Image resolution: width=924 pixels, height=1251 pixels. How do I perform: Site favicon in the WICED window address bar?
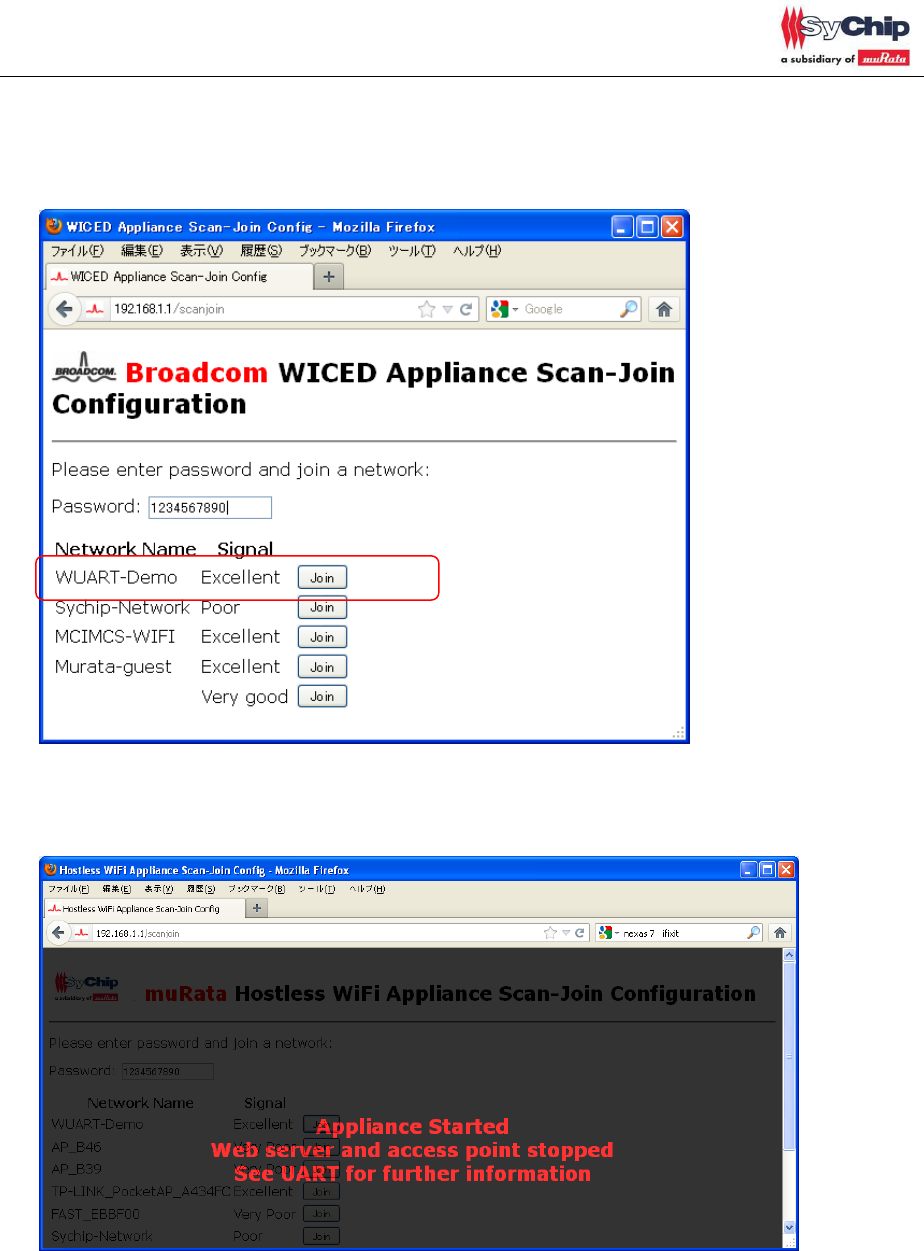tap(96, 310)
